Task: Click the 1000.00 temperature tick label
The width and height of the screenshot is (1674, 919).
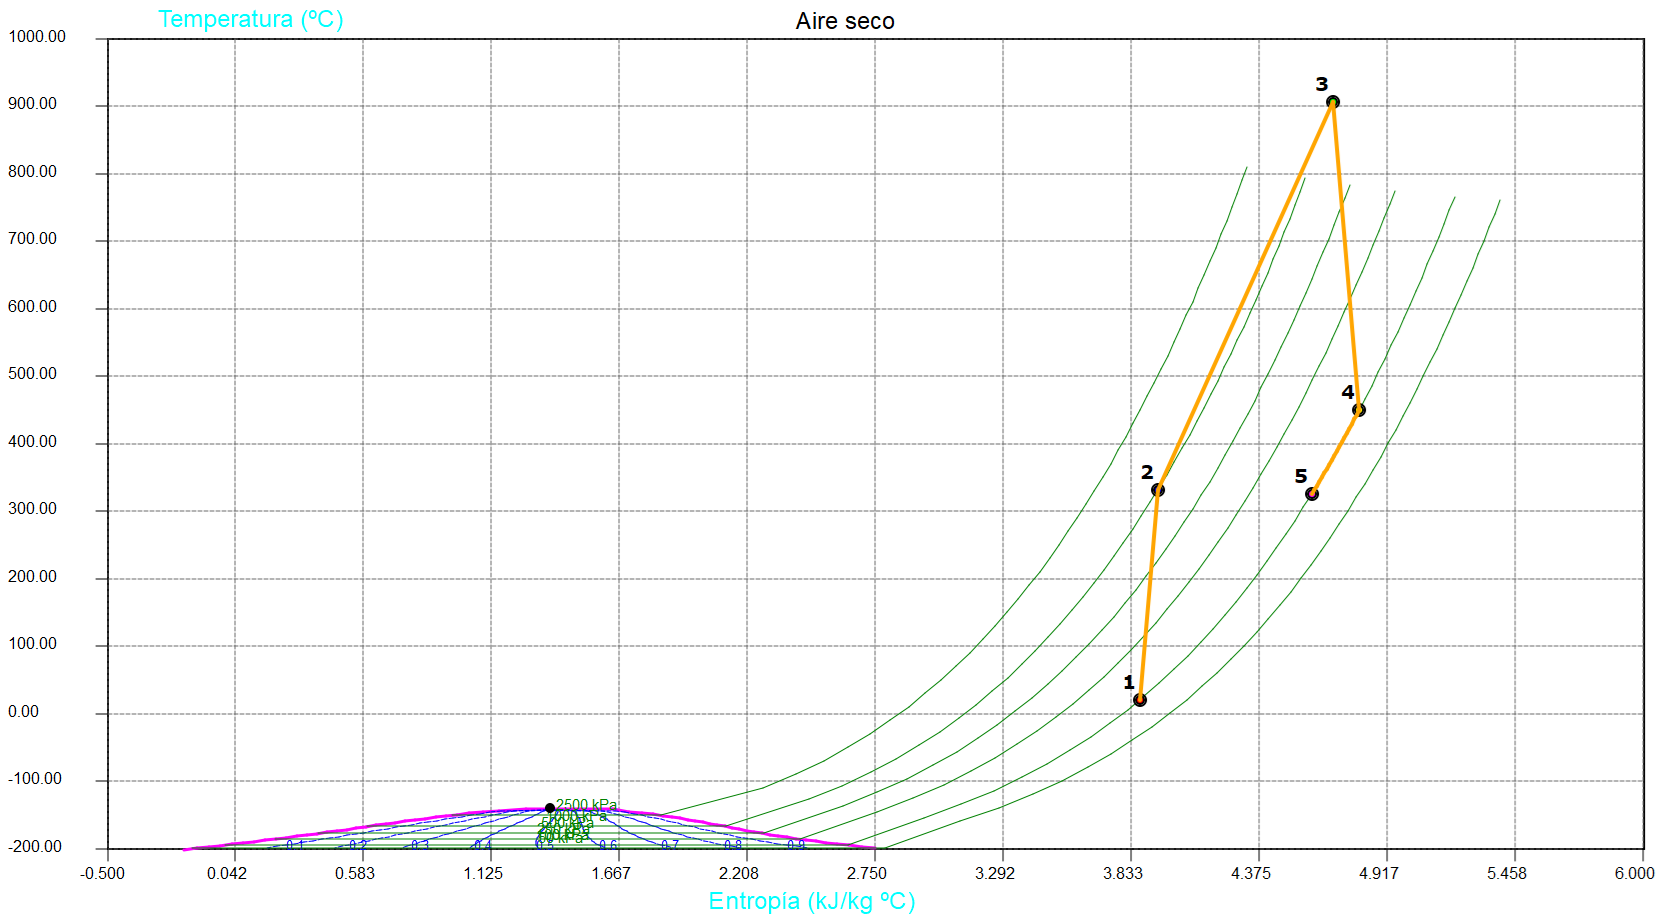Action: pos(37,37)
